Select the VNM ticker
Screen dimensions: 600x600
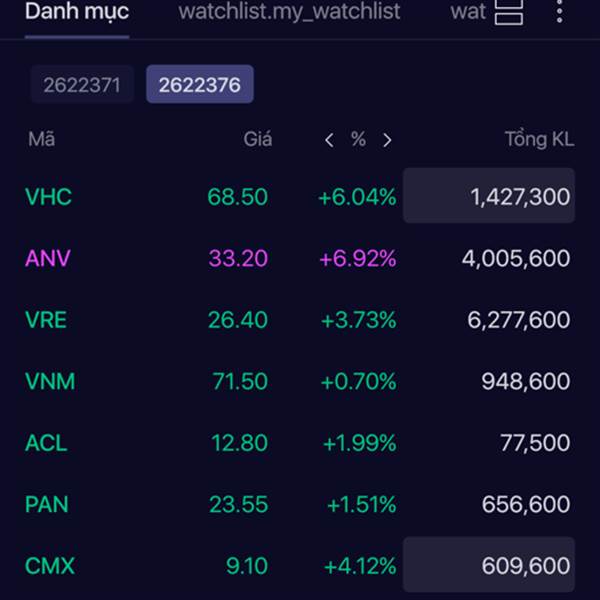(x=50, y=381)
